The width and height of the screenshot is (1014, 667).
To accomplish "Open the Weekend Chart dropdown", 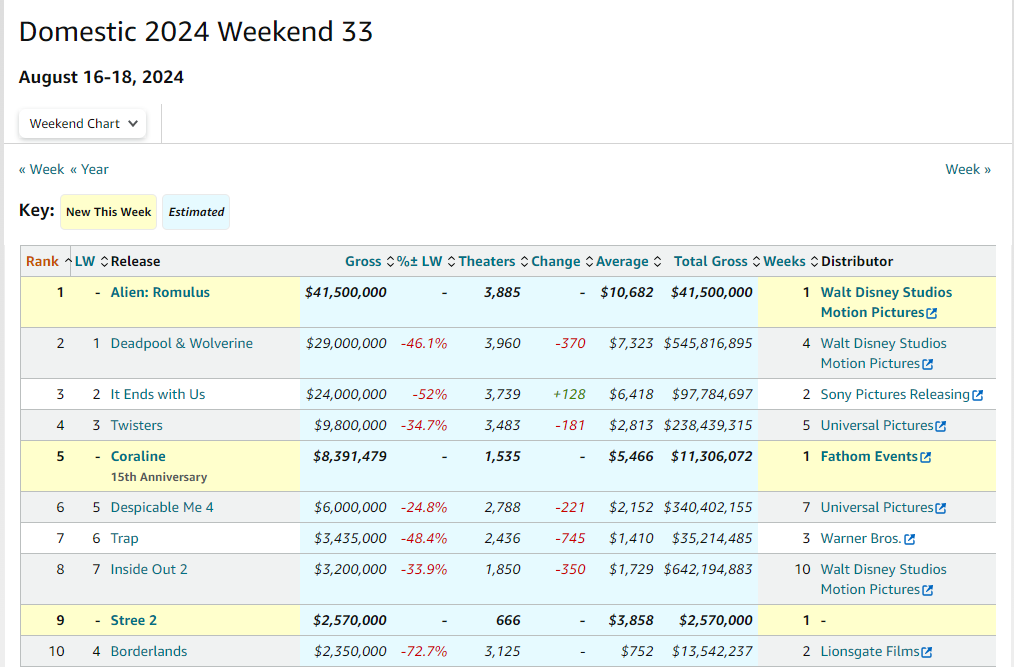I will (x=82, y=124).
